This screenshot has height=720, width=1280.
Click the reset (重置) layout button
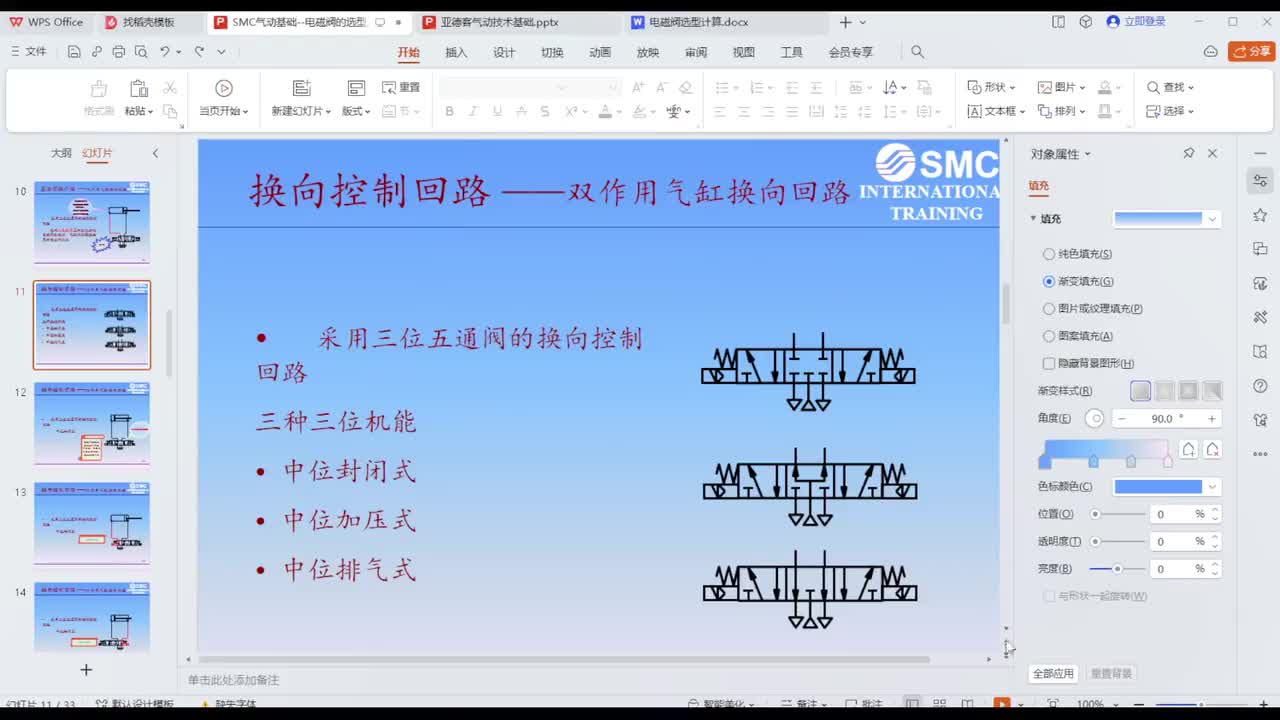(x=402, y=87)
